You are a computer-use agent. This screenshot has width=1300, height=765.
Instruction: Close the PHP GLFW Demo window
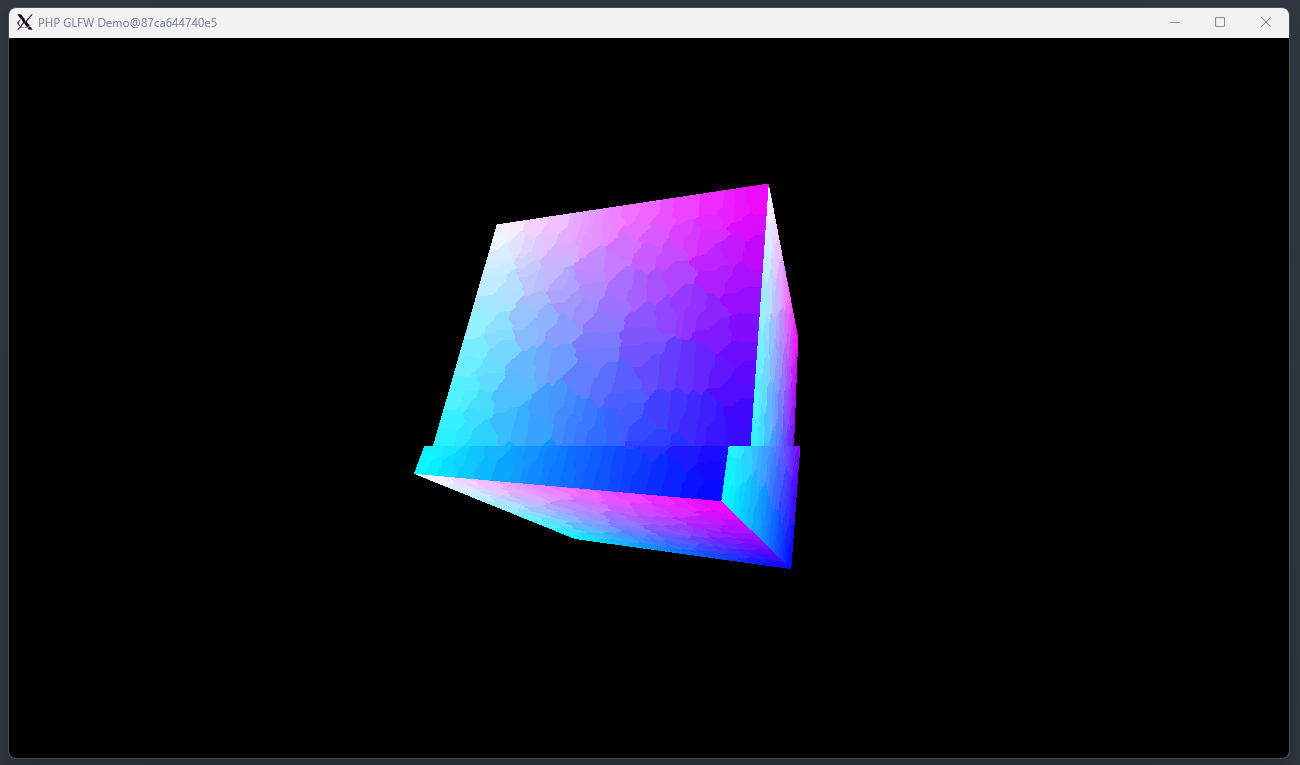coord(1266,21)
